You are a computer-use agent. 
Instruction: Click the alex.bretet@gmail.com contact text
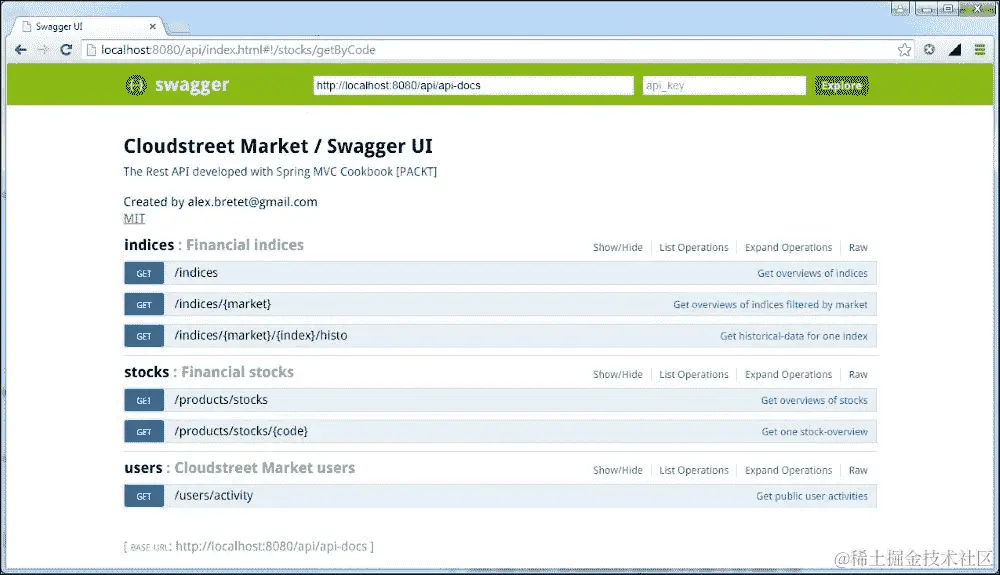[x=253, y=202]
